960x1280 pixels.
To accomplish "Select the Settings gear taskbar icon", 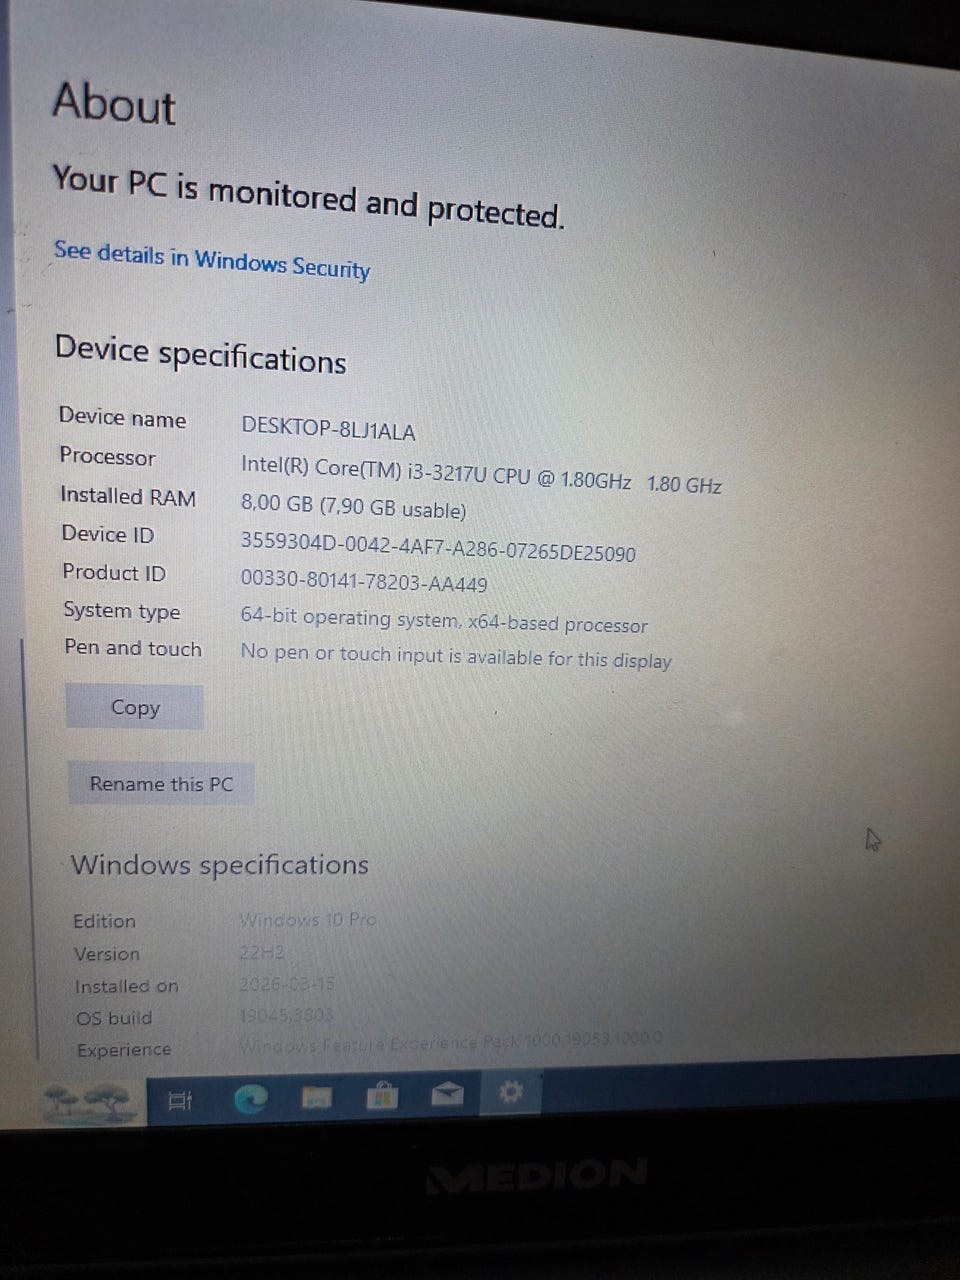I will (x=511, y=1092).
